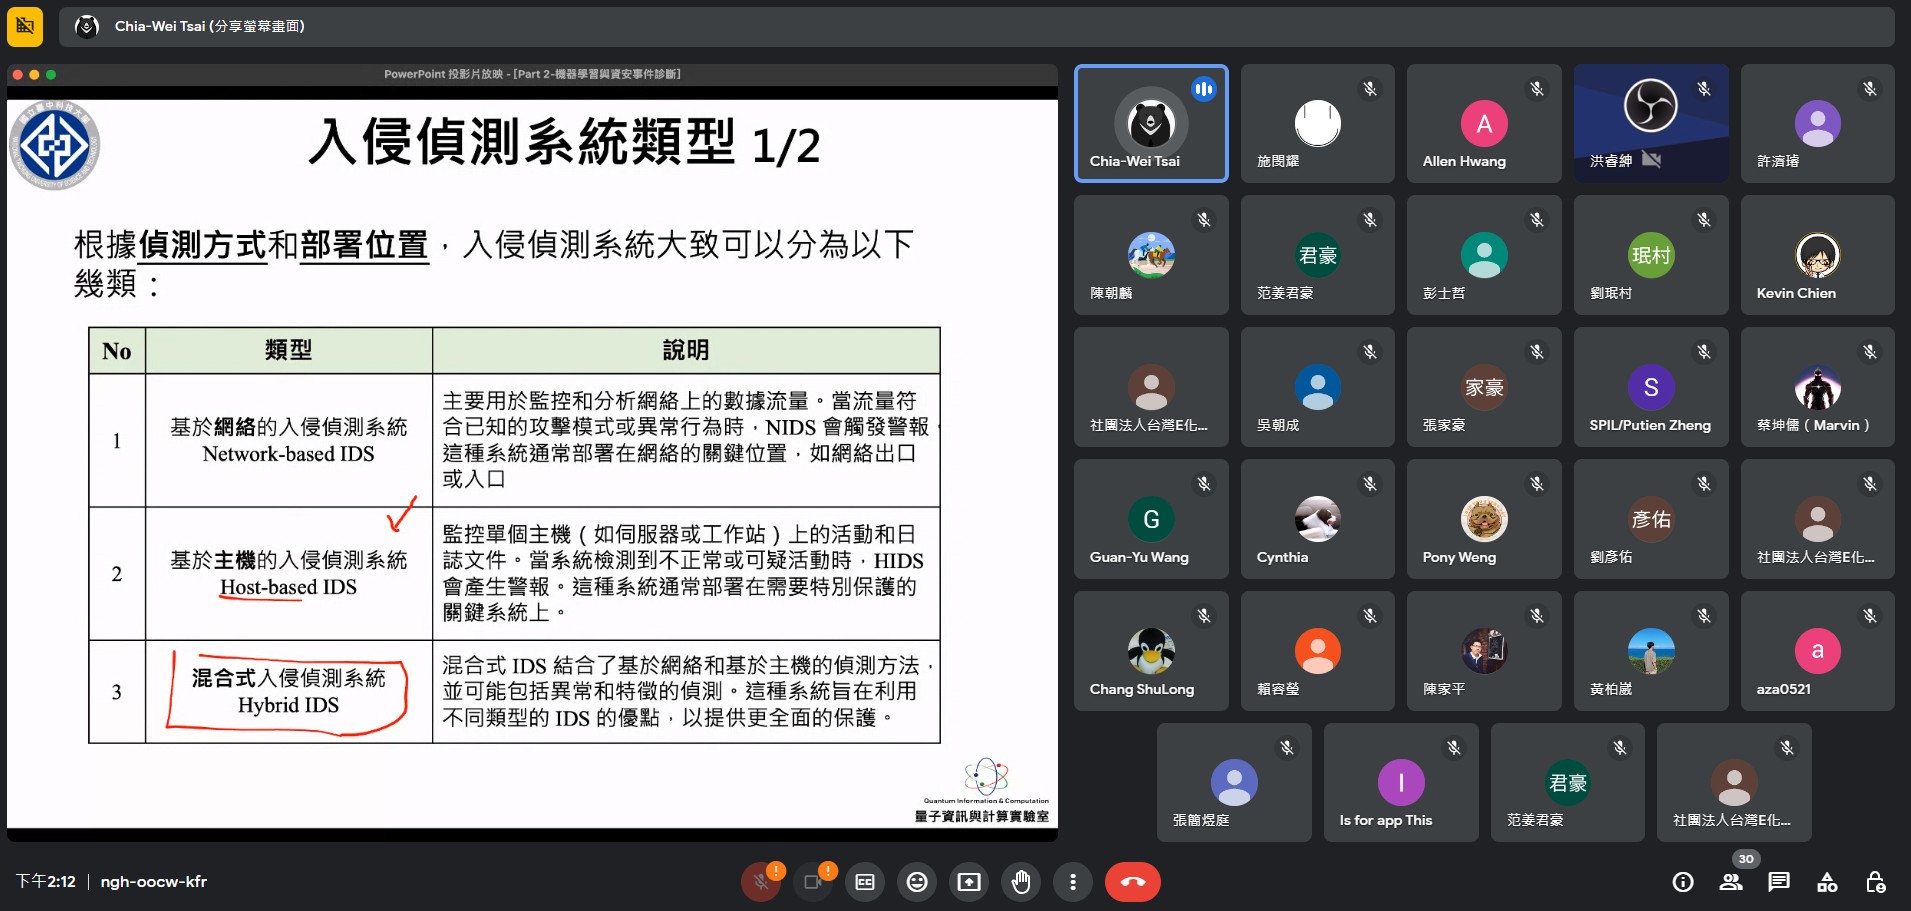
Task: Raise your hand in the meeting
Action: point(1021,882)
